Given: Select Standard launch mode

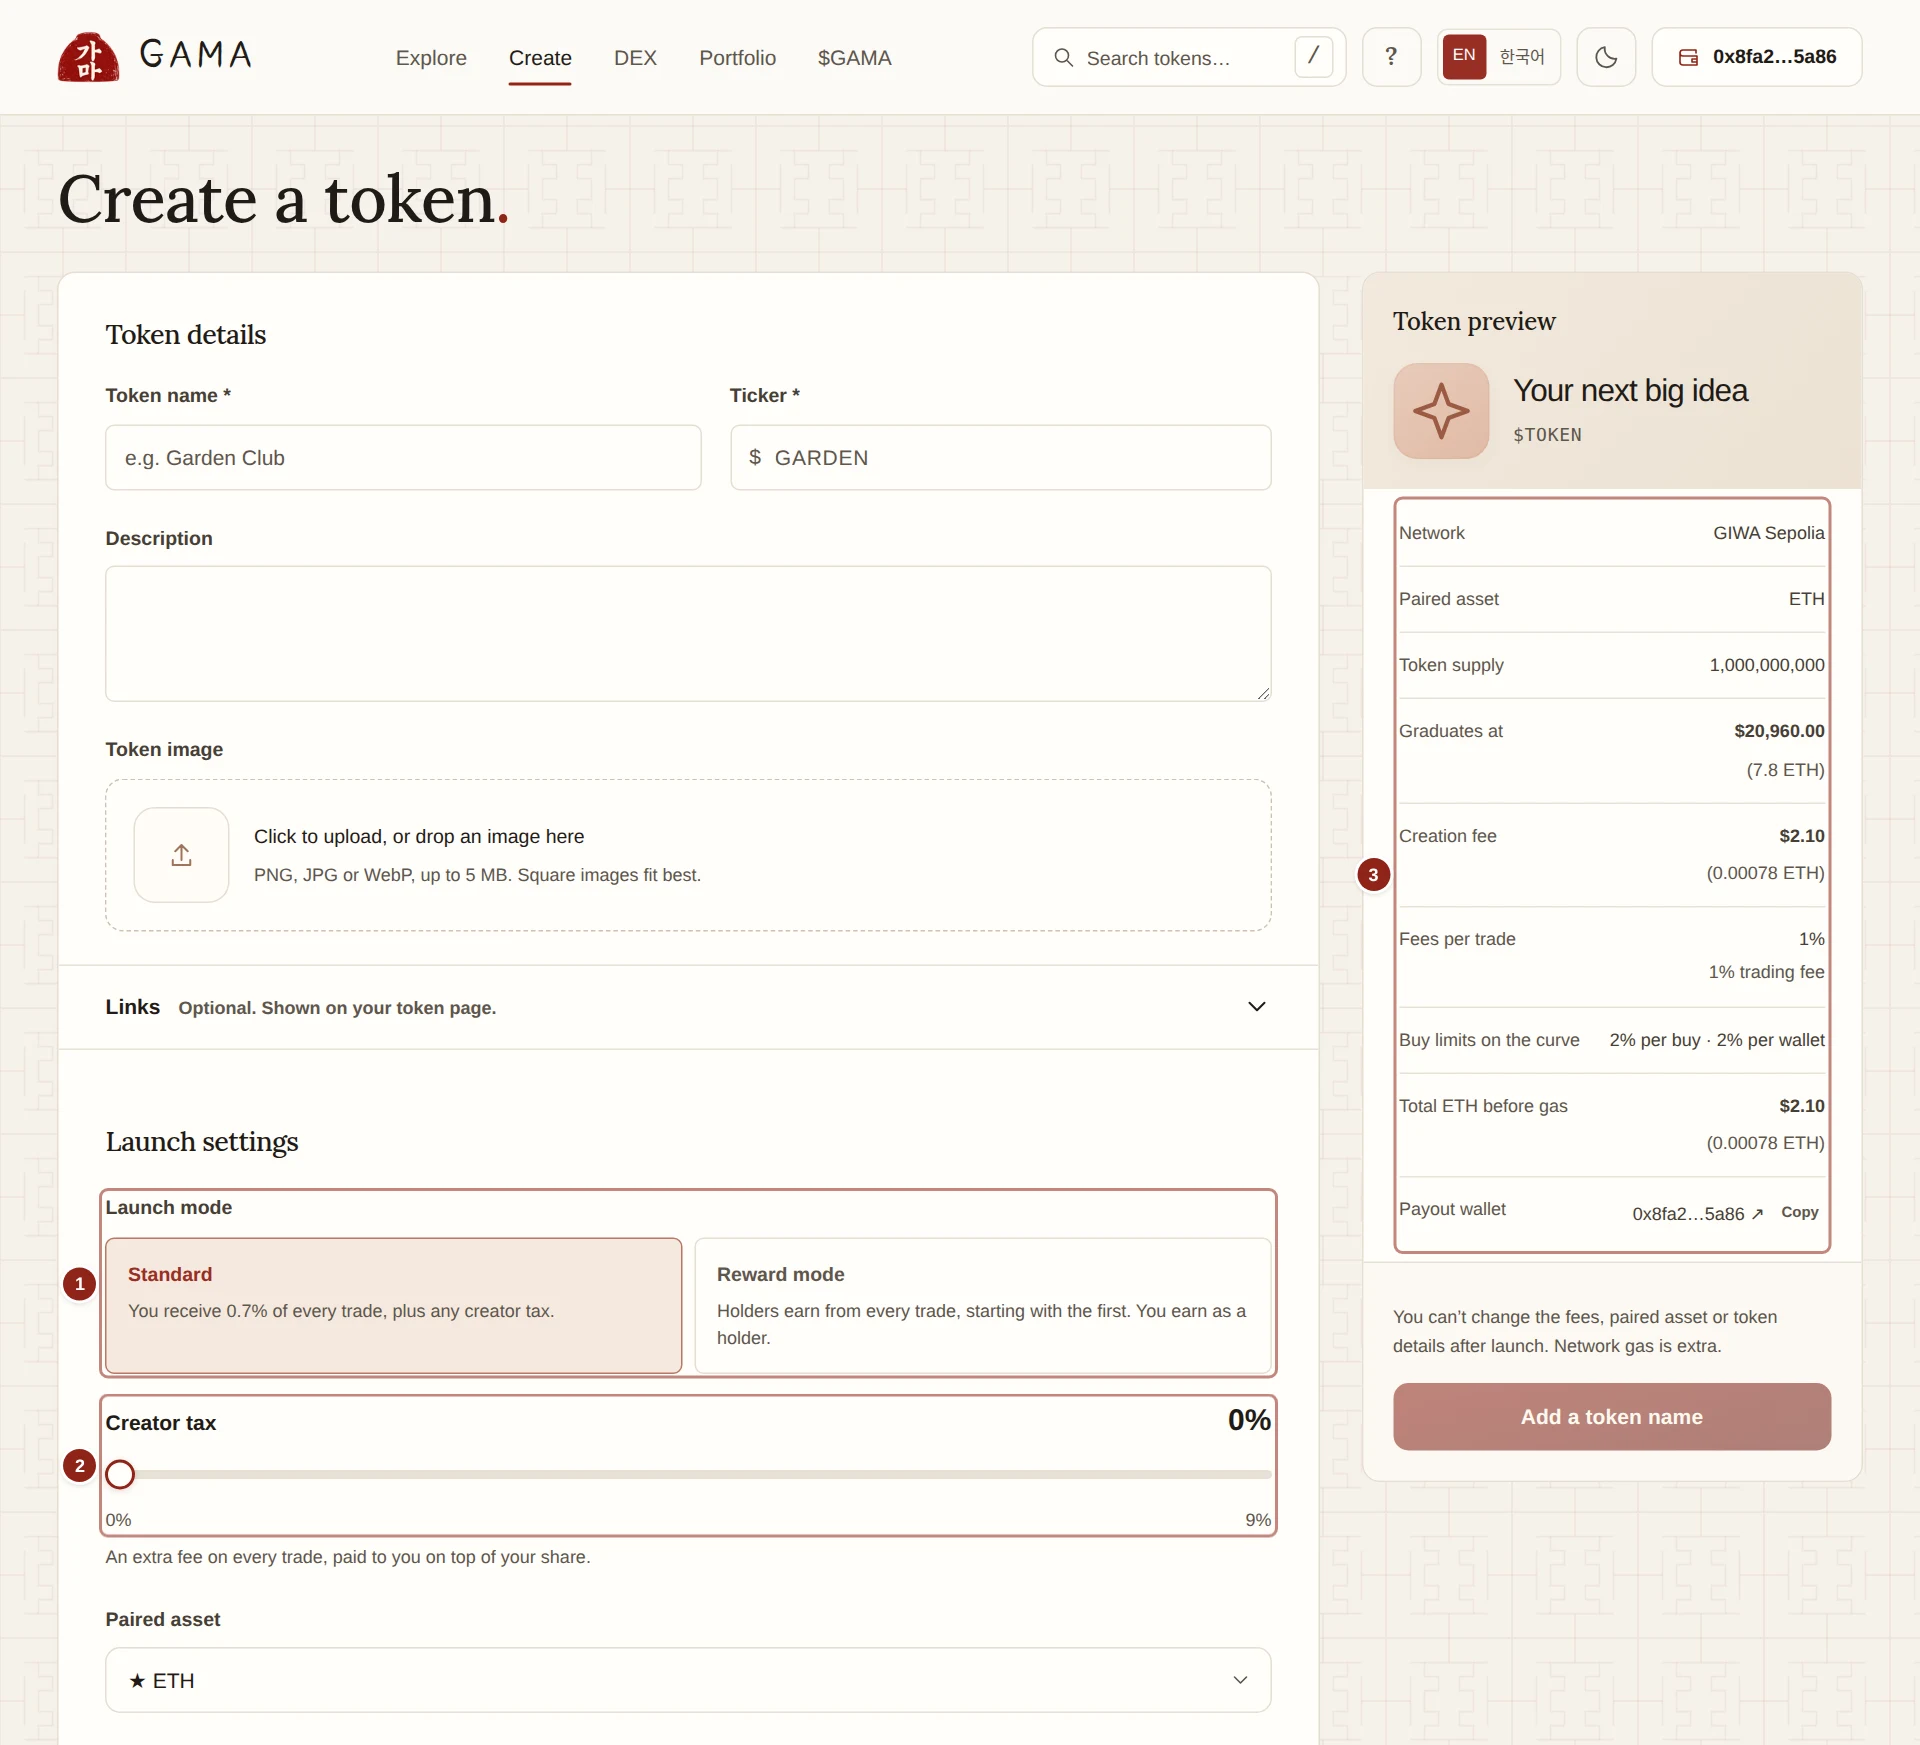Looking at the screenshot, I should [x=393, y=1305].
